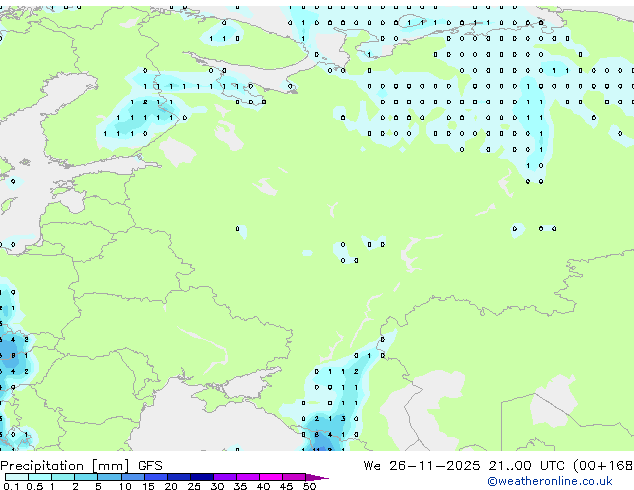Click the over-50 mm arrow tip of legend

317,477
